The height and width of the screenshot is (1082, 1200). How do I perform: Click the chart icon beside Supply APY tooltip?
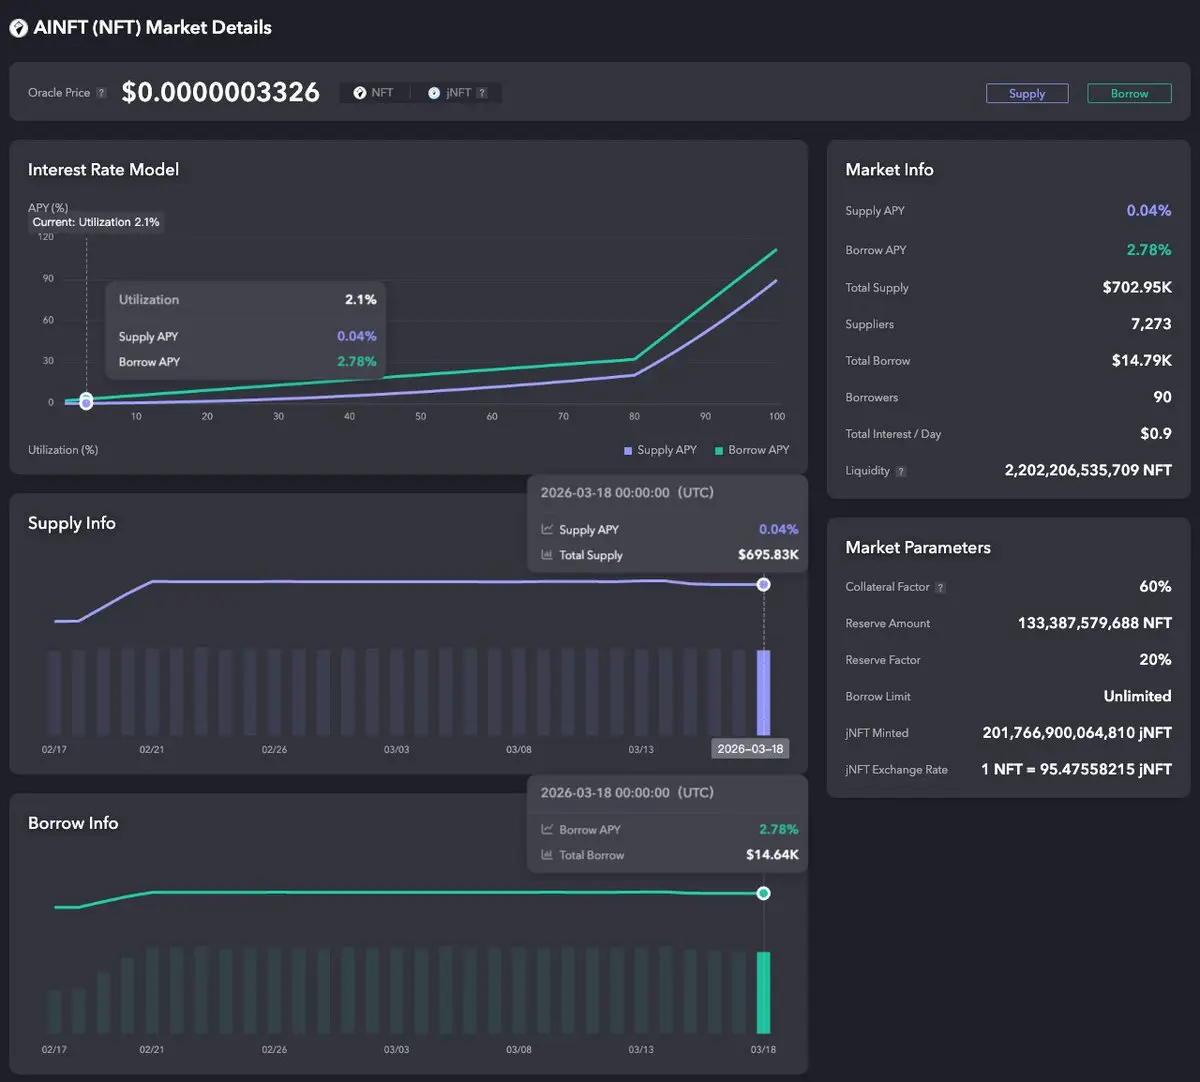[x=547, y=529]
